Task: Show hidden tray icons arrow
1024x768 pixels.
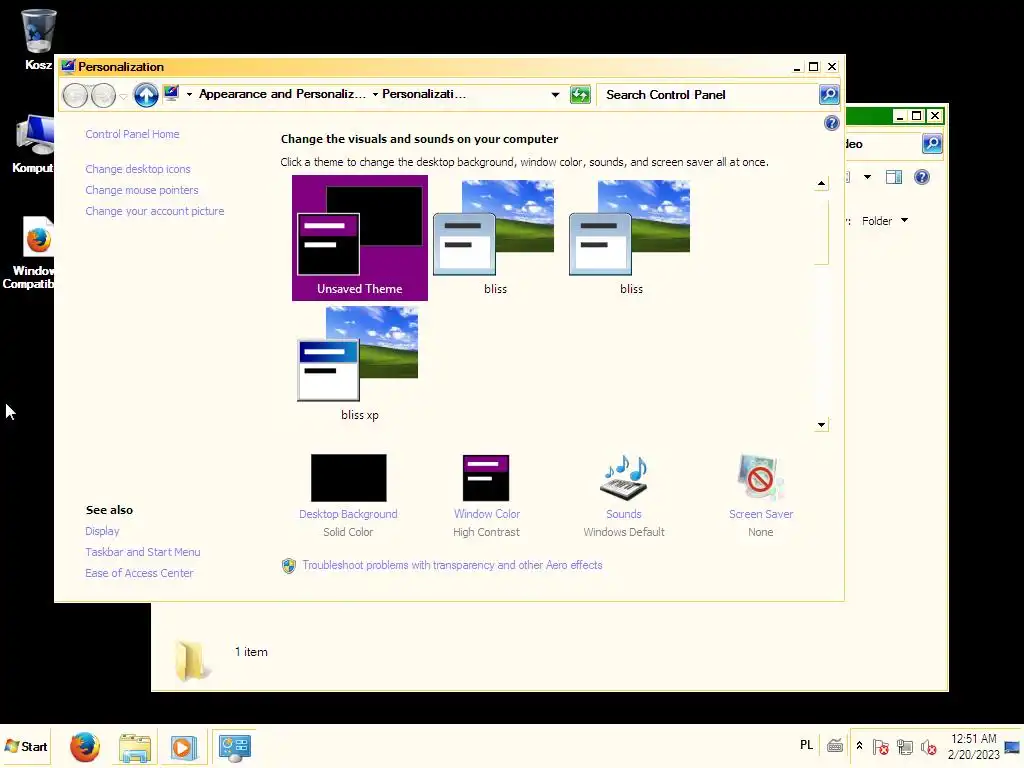Action: (859, 746)
